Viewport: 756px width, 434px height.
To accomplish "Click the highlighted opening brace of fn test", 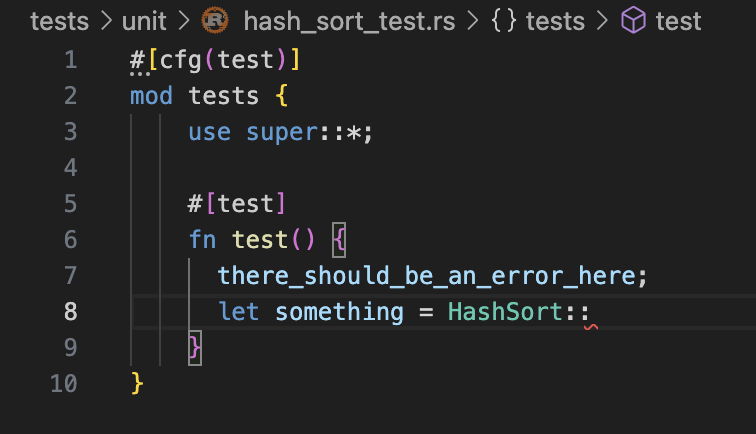I will click(339, 240).
